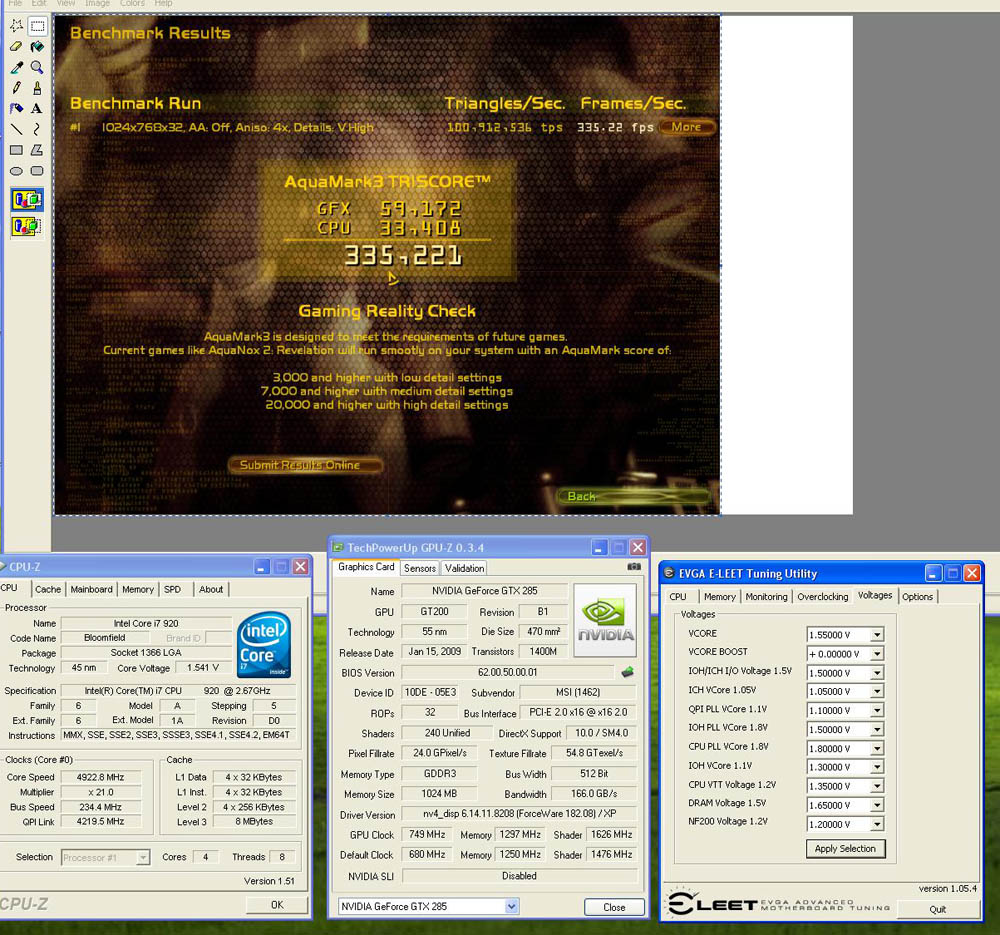This screenshot has width=1000, height=935.
Task: Enable opaque selection mode in Paint
Action: (27, 200)
